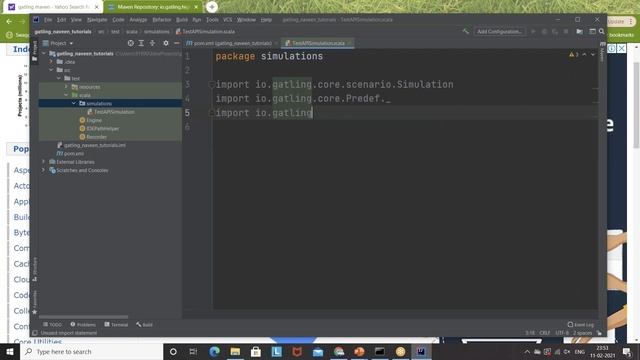The height and width of the screenshot is (360, 640).
Task: Collapse the simulations package
Action: (x=74, y=103)
